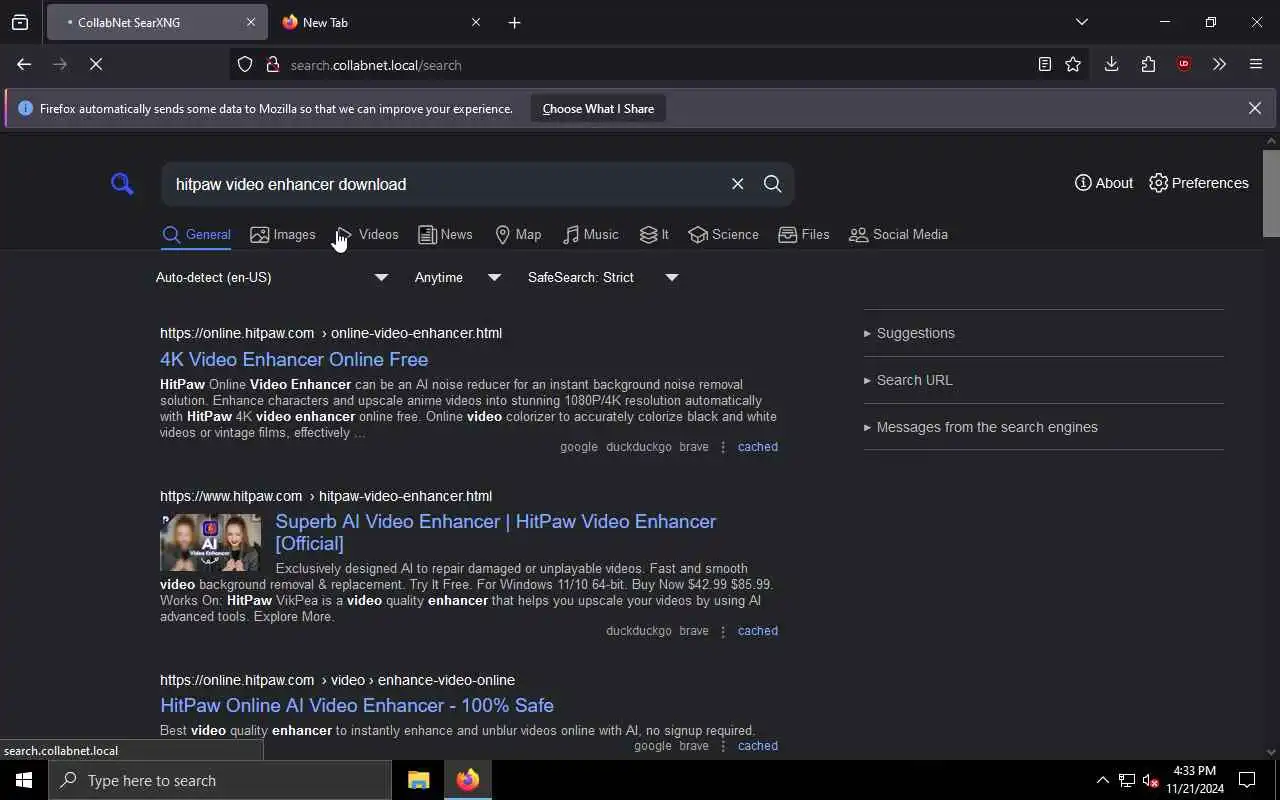Open the Extensions puzzle icon

coord(1148,64)
